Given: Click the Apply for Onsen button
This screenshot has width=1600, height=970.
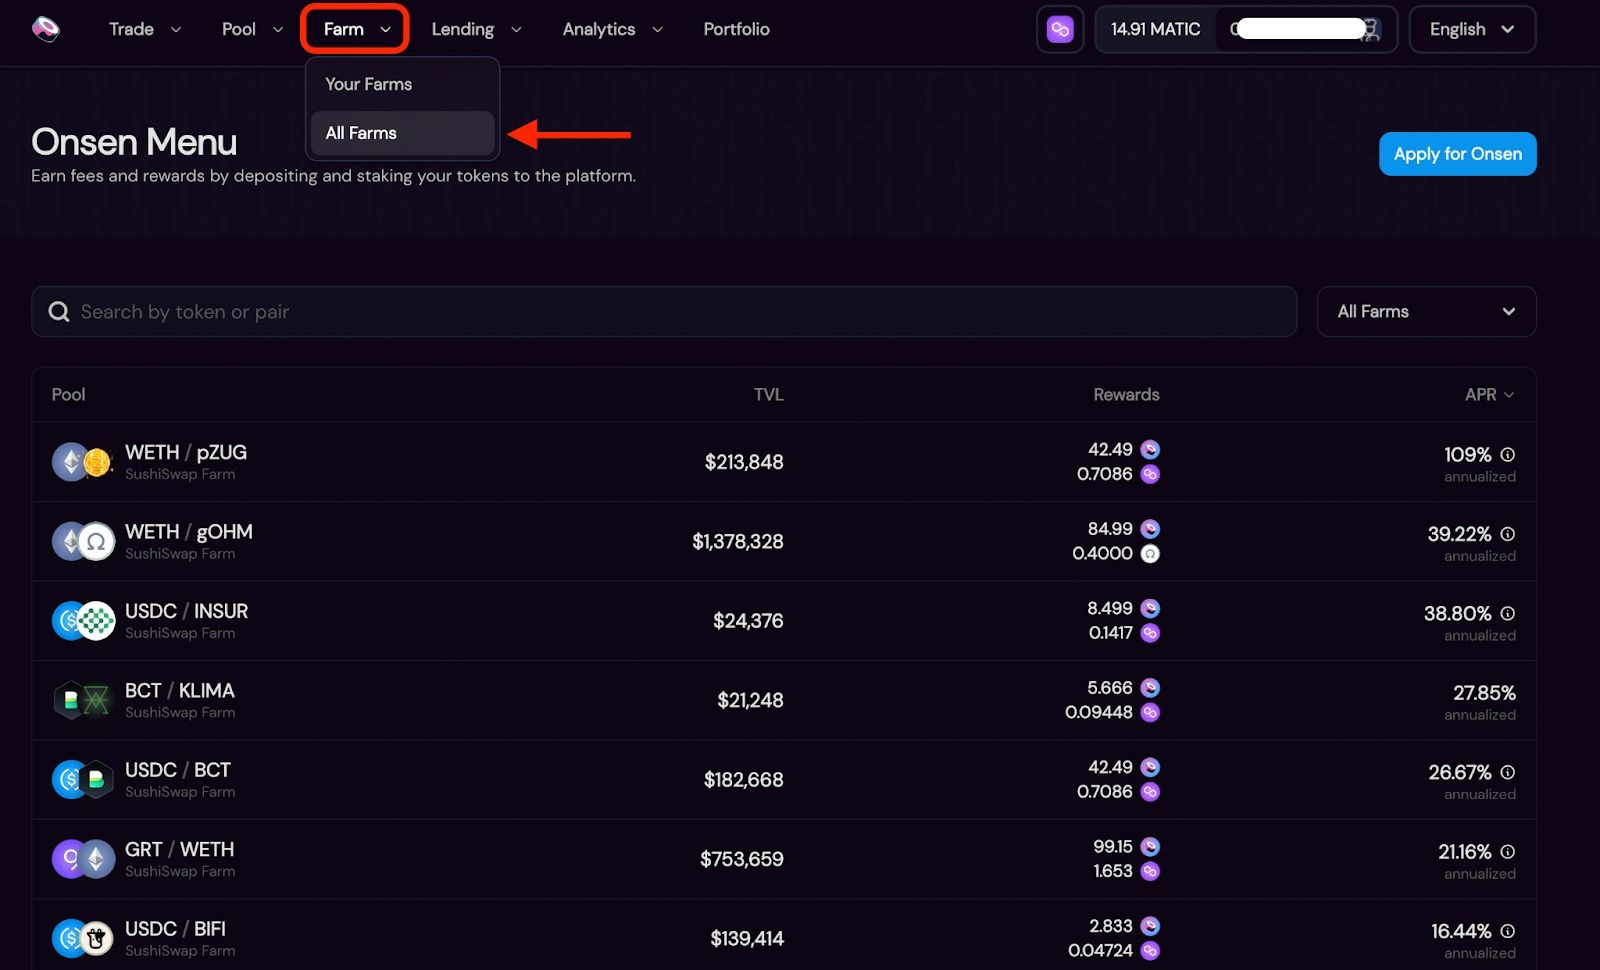Looking at the screenshot, I should 1457,154.
